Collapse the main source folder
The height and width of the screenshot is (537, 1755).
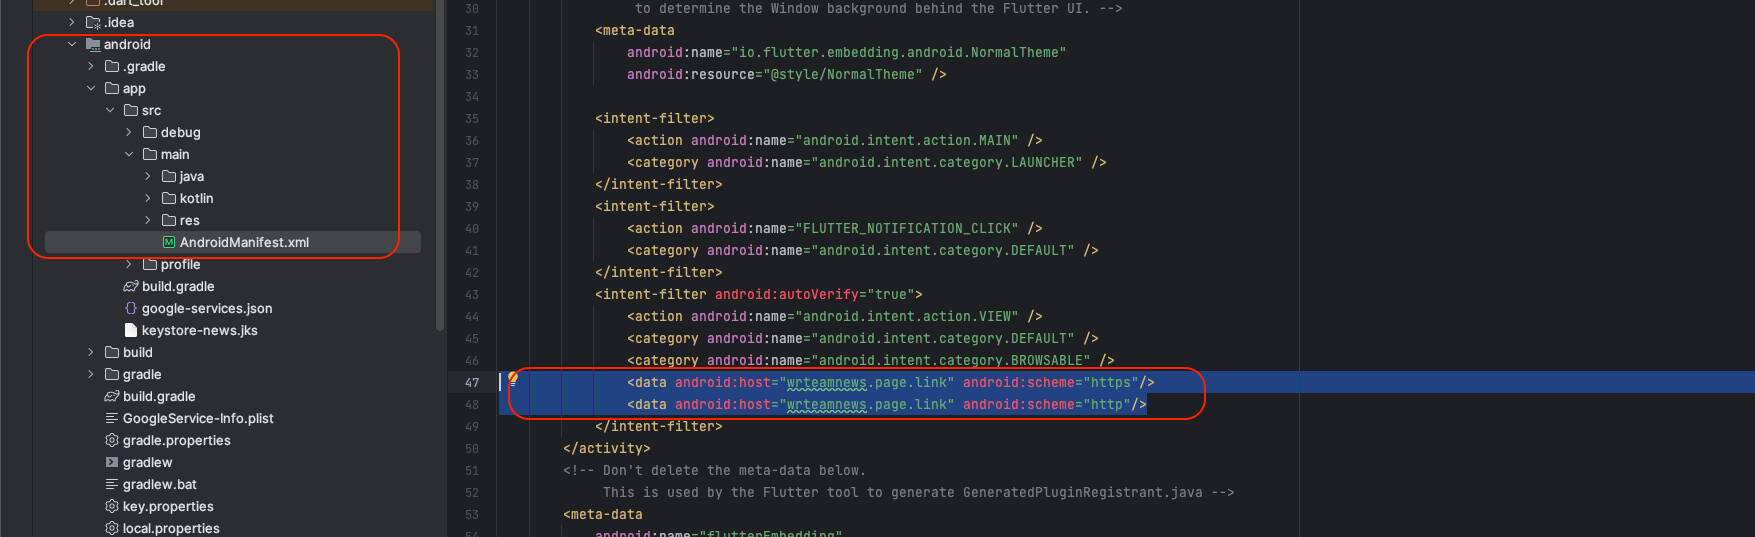coord(129,155)
